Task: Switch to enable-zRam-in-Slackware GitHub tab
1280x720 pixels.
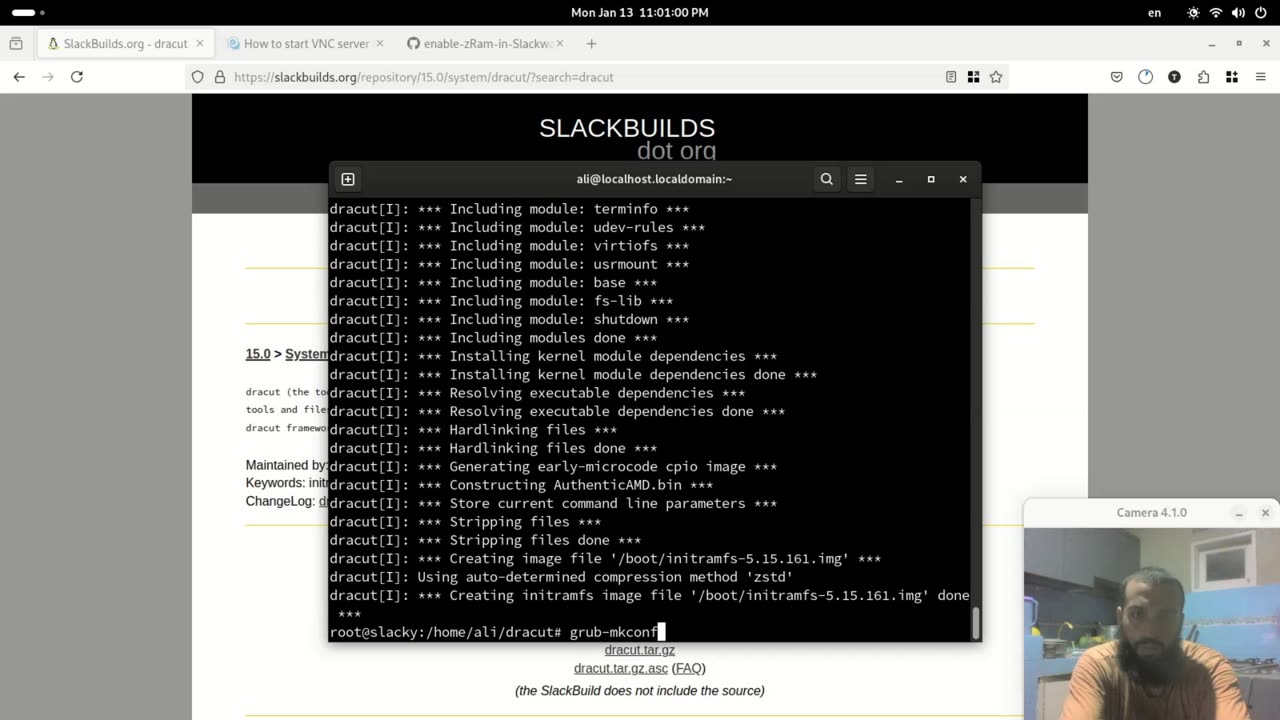Action: pyautogui.click(x=486, y=44)
